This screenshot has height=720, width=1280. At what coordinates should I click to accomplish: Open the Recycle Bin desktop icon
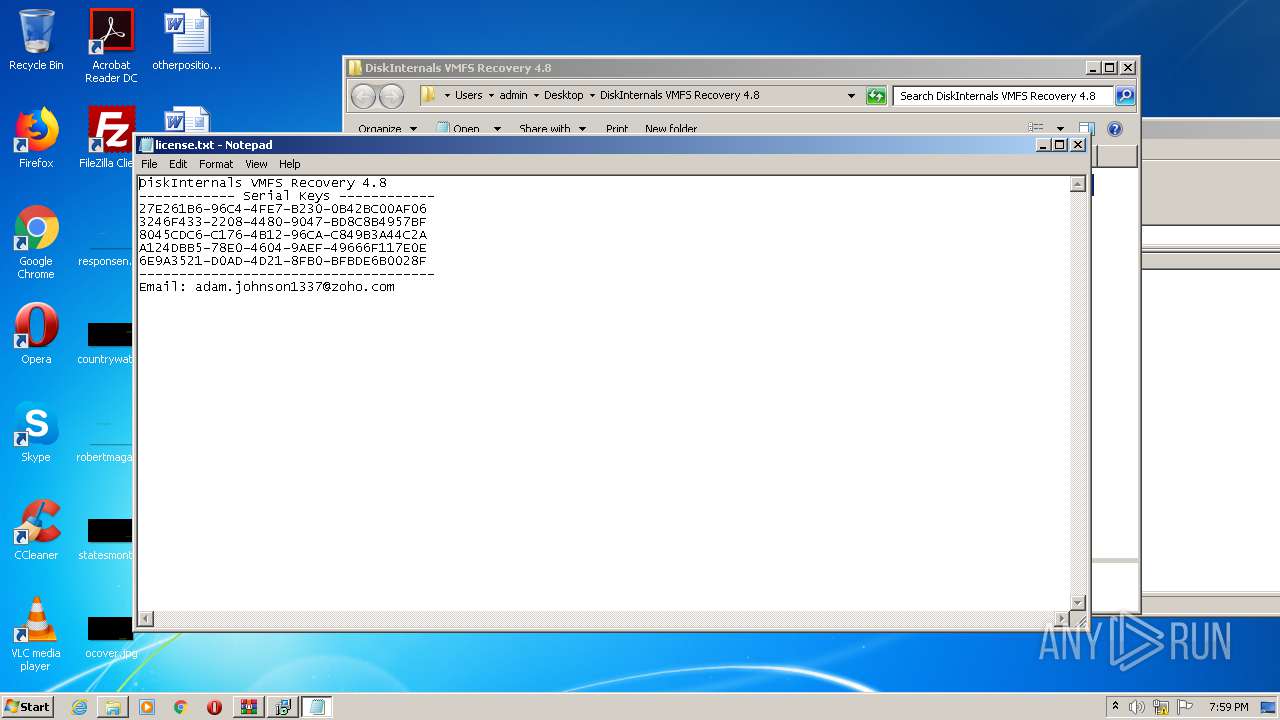(36, 40)
